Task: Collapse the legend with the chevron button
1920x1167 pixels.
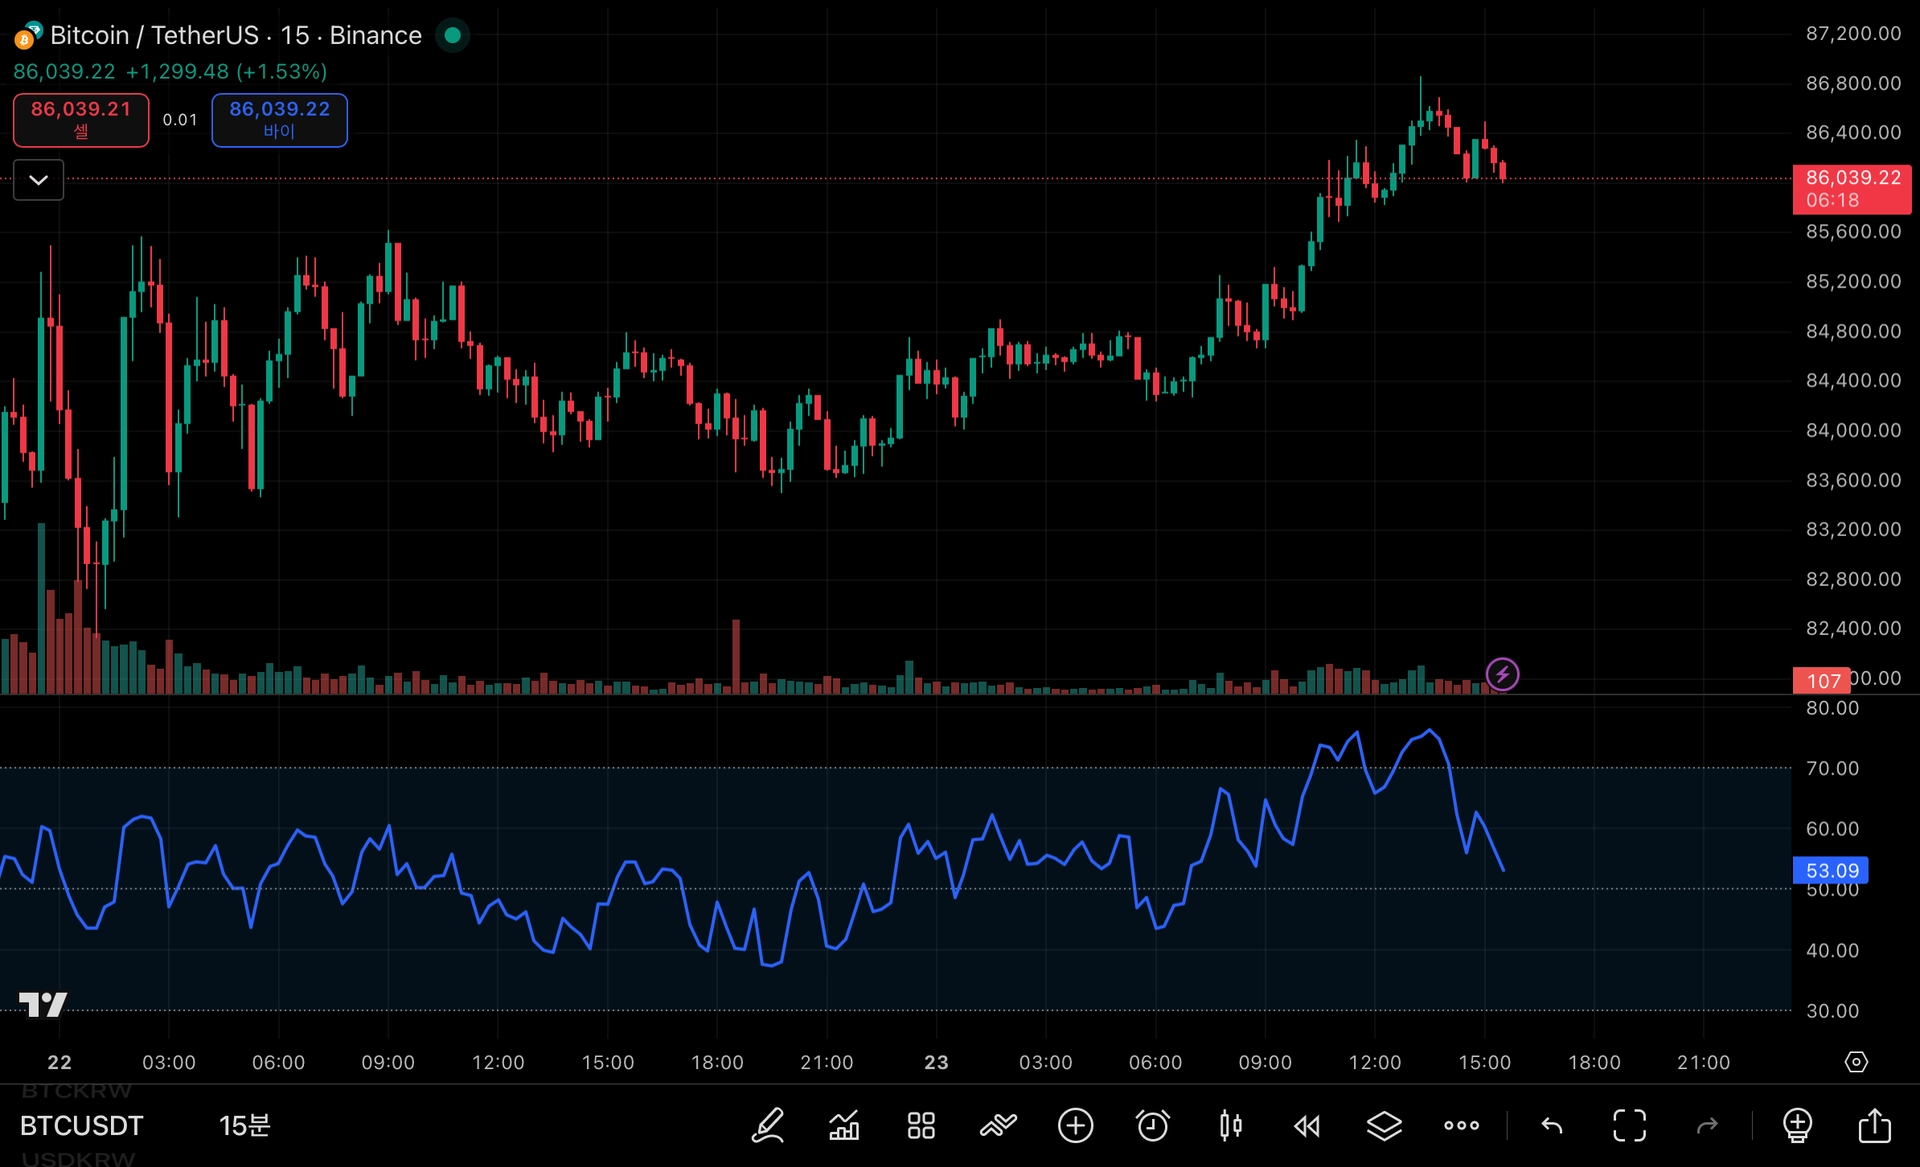Action: (39, 180)
